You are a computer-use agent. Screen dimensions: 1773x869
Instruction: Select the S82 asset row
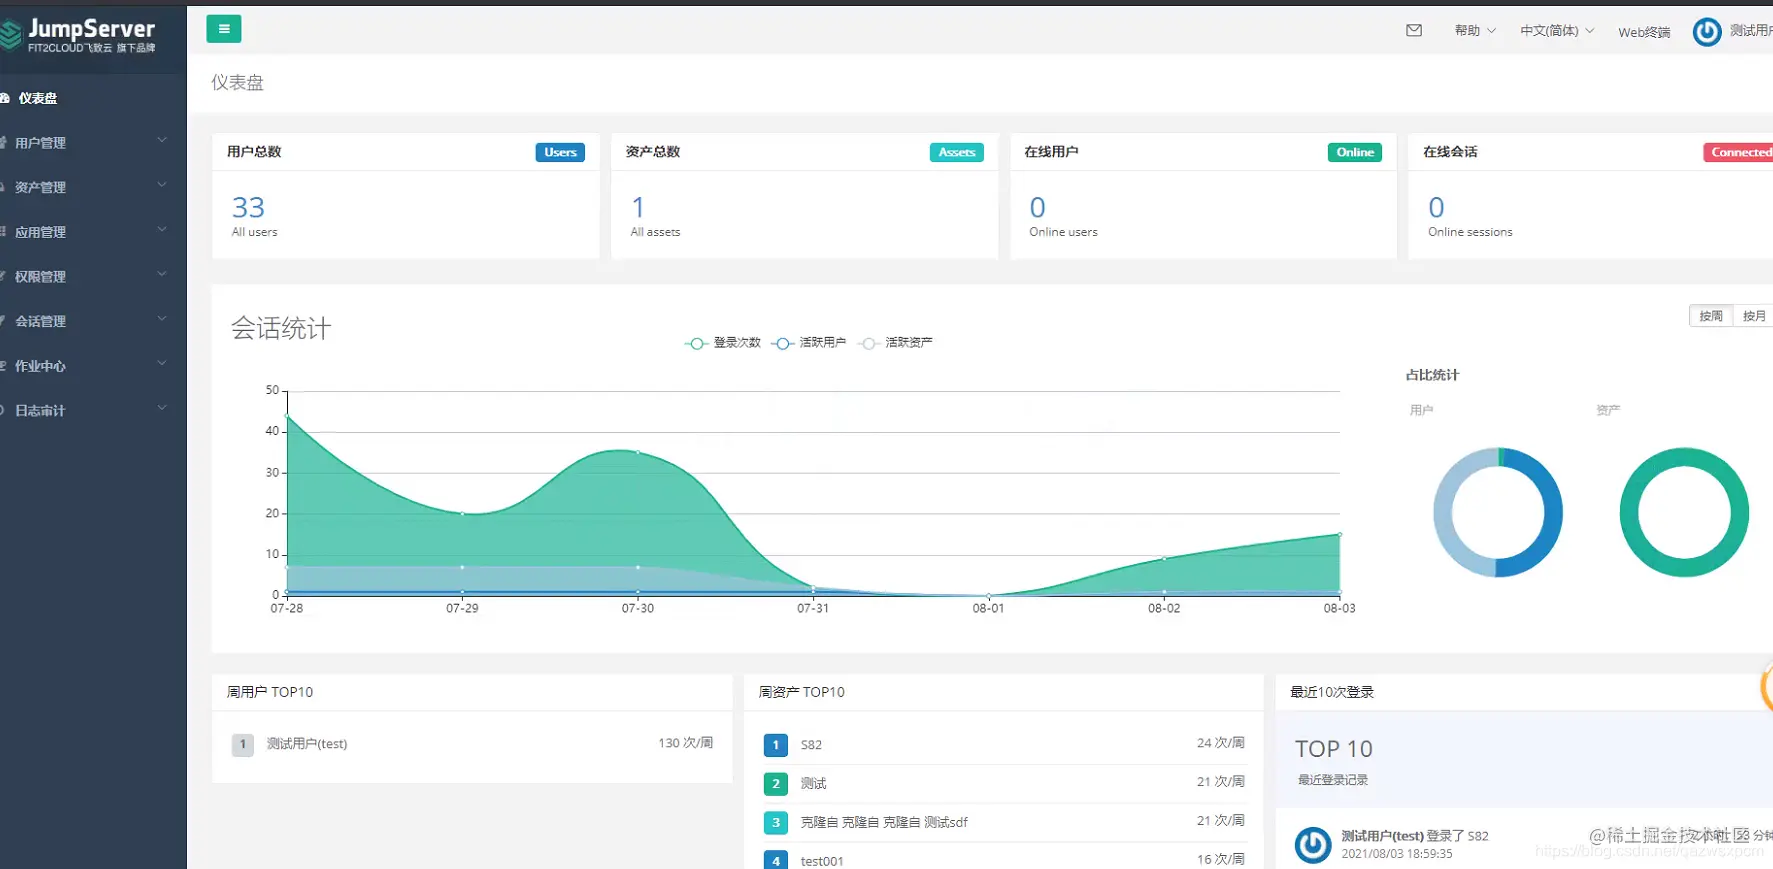pyautogui.click(x=1004, y=745)
